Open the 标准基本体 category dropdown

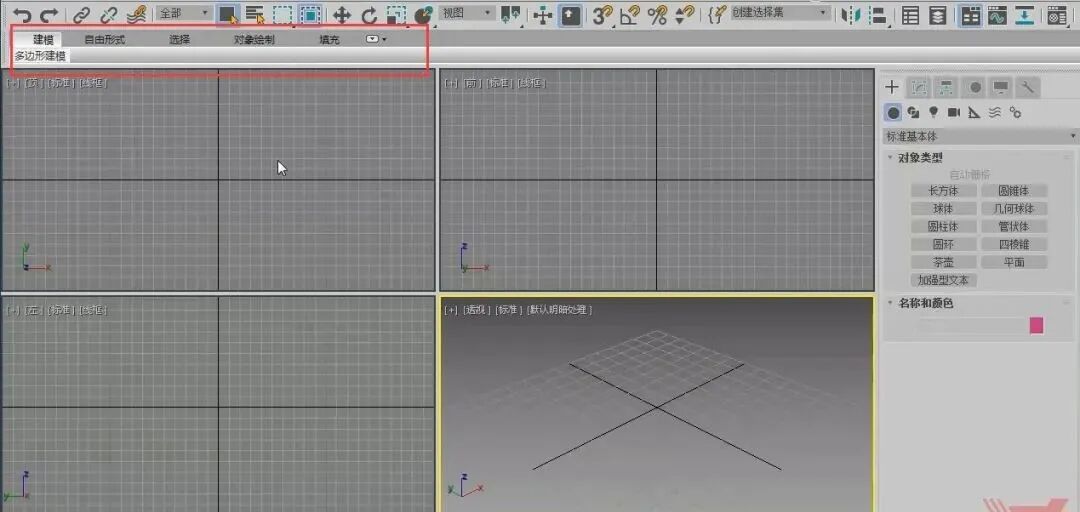click(981, 136)
